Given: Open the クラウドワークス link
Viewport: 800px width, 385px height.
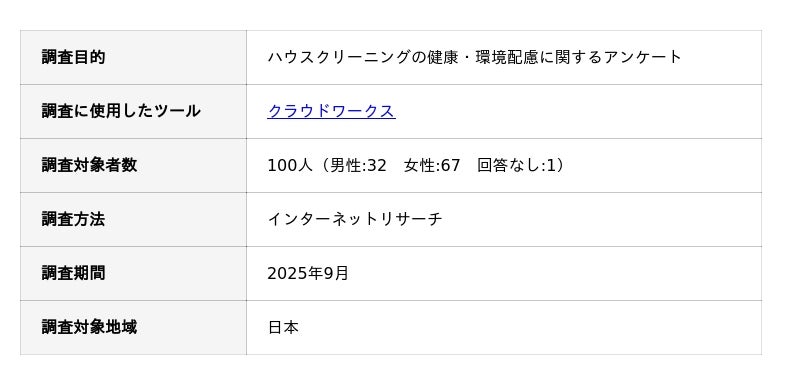Looking at the screenshot, I should 331,111.
